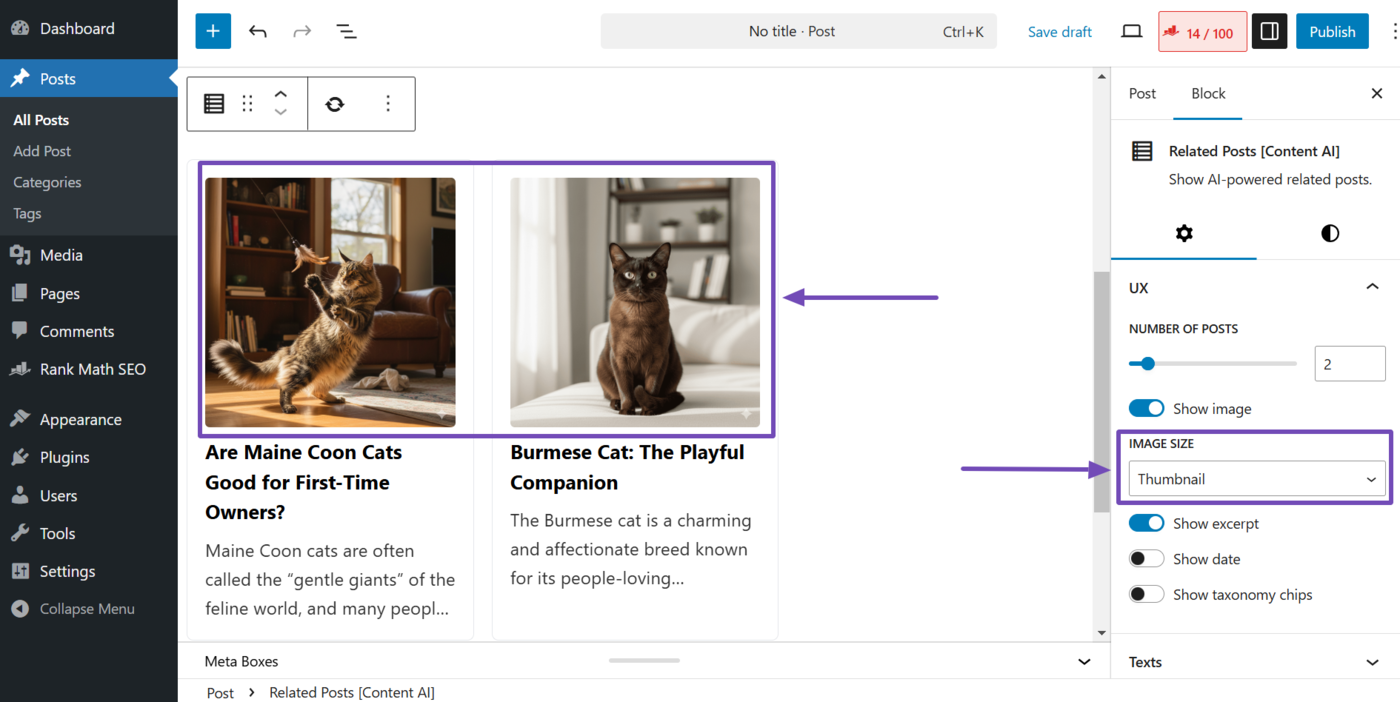Viewport: 1400px width, 702px height.
Task: Switch to the Post tab
Action: coord(1142,93)
